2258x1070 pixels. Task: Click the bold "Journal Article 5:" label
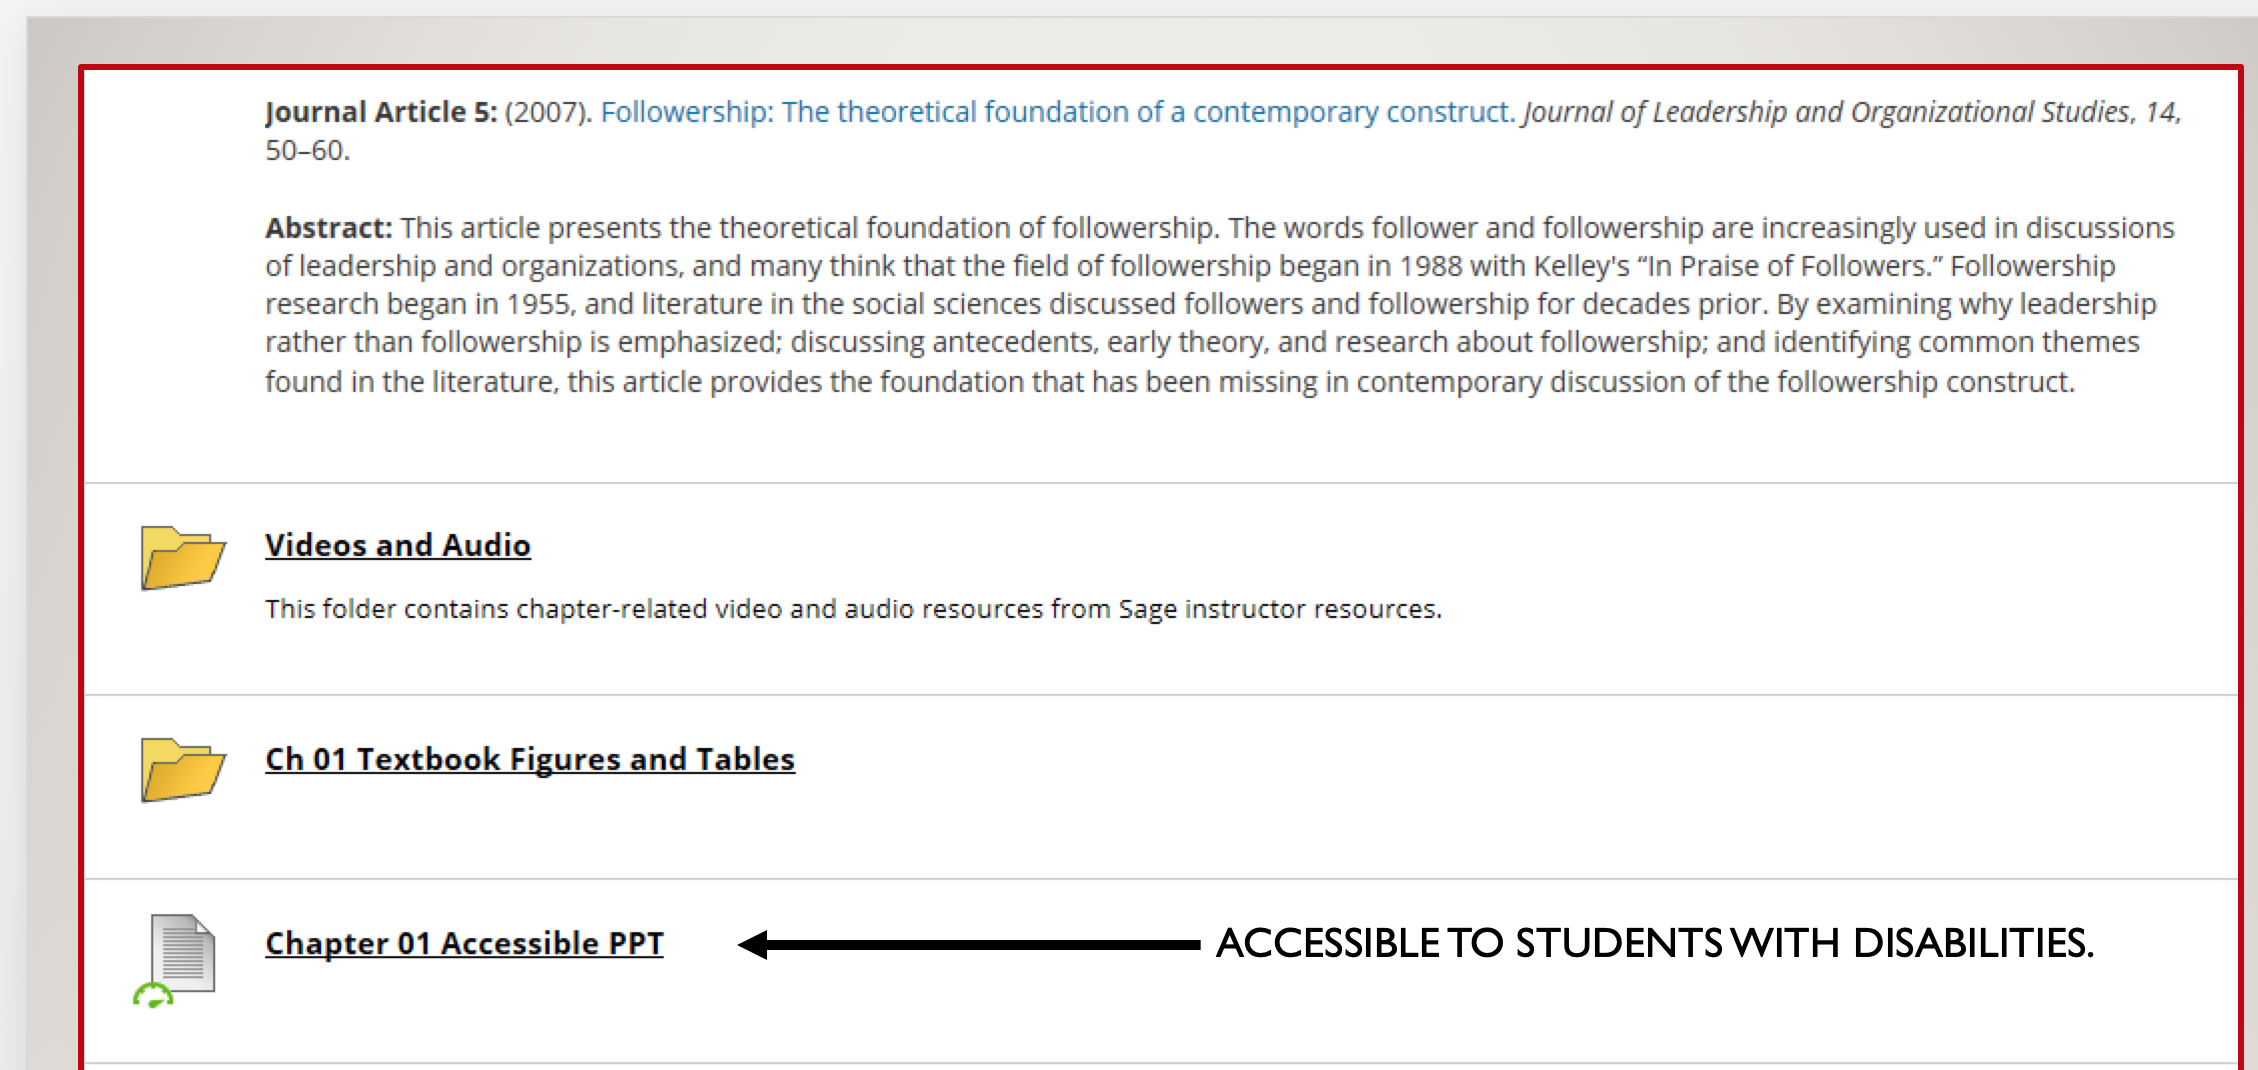point(380,112)
